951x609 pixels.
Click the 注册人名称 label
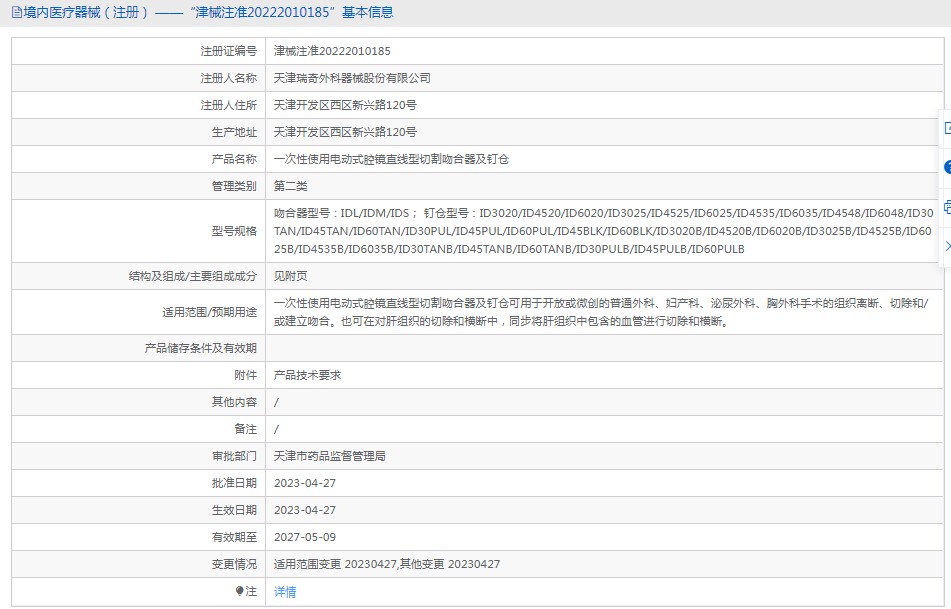[229, 78]
